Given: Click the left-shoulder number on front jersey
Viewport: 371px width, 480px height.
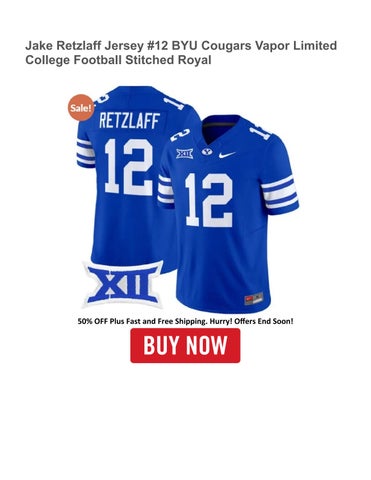Looking at the screenshot, I should pyautogui.click(x=180, y=135).
